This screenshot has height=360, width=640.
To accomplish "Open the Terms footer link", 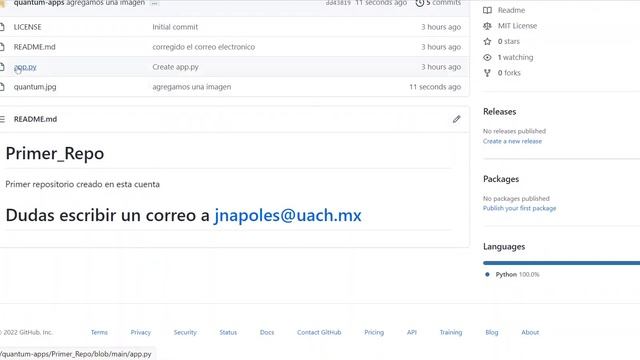I will [99, 332].
